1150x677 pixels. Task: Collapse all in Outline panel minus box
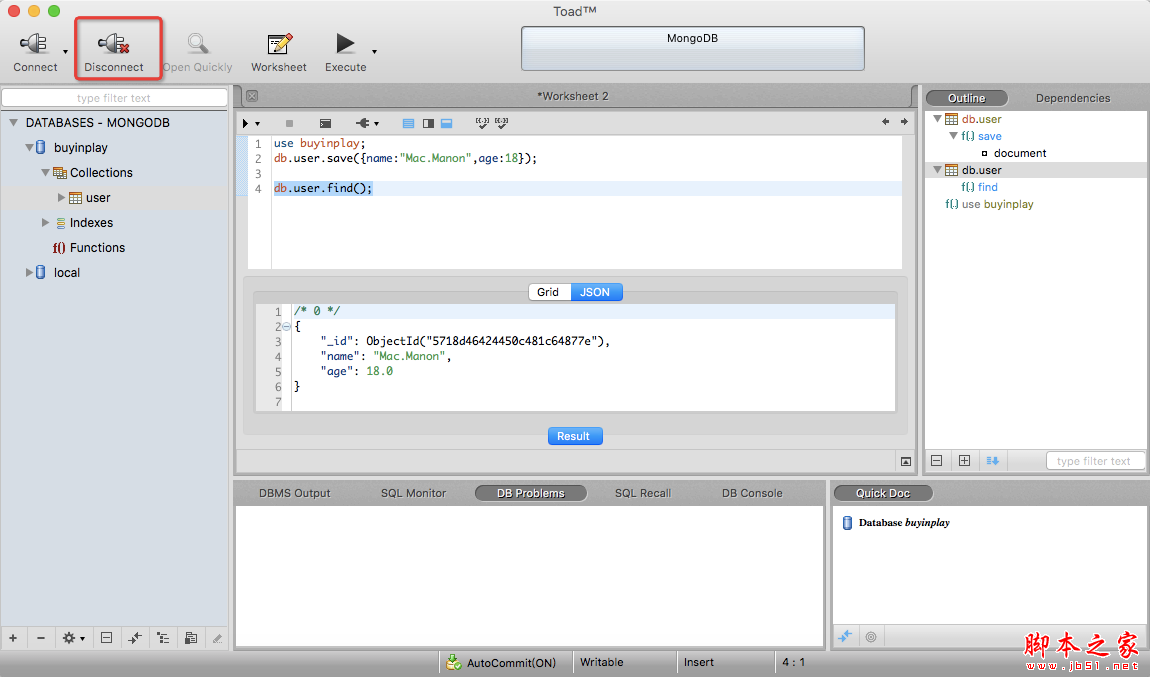point(937,461)
